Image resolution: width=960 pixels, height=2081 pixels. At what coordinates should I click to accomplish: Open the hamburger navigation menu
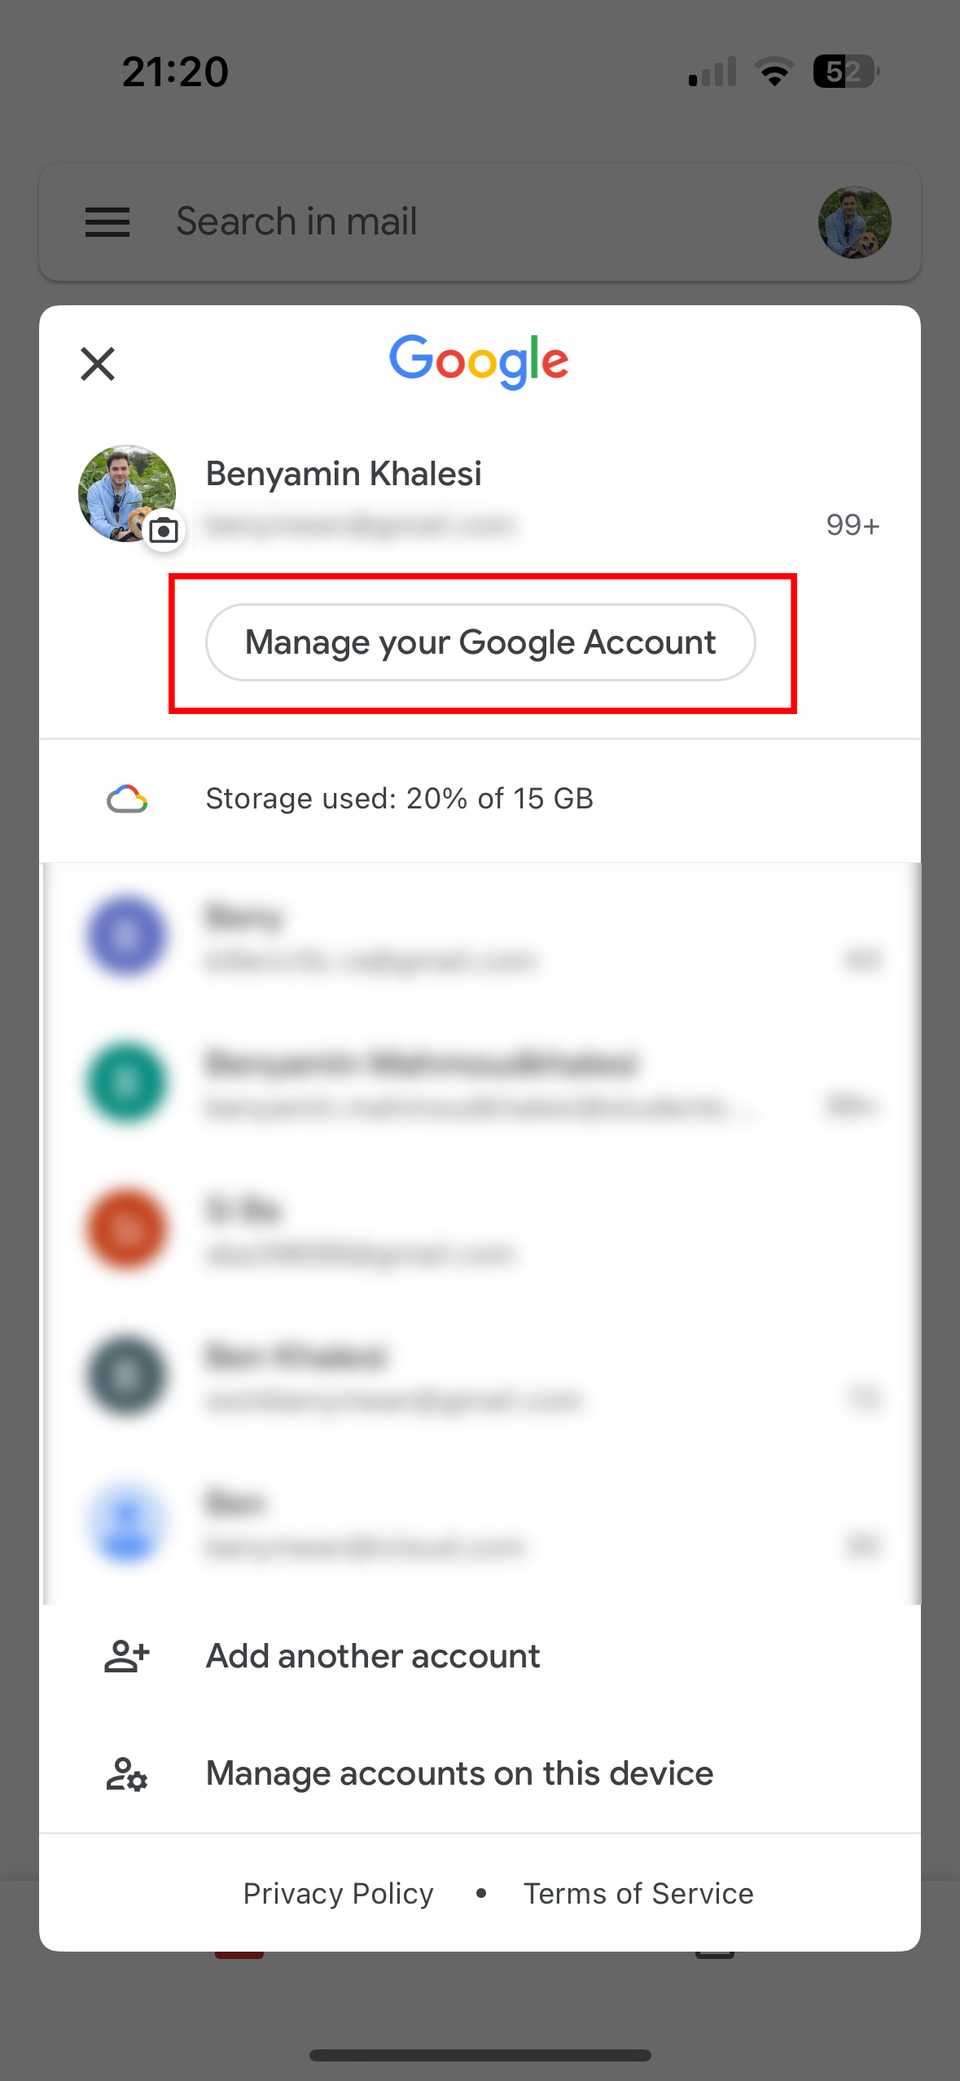point(107,222)
